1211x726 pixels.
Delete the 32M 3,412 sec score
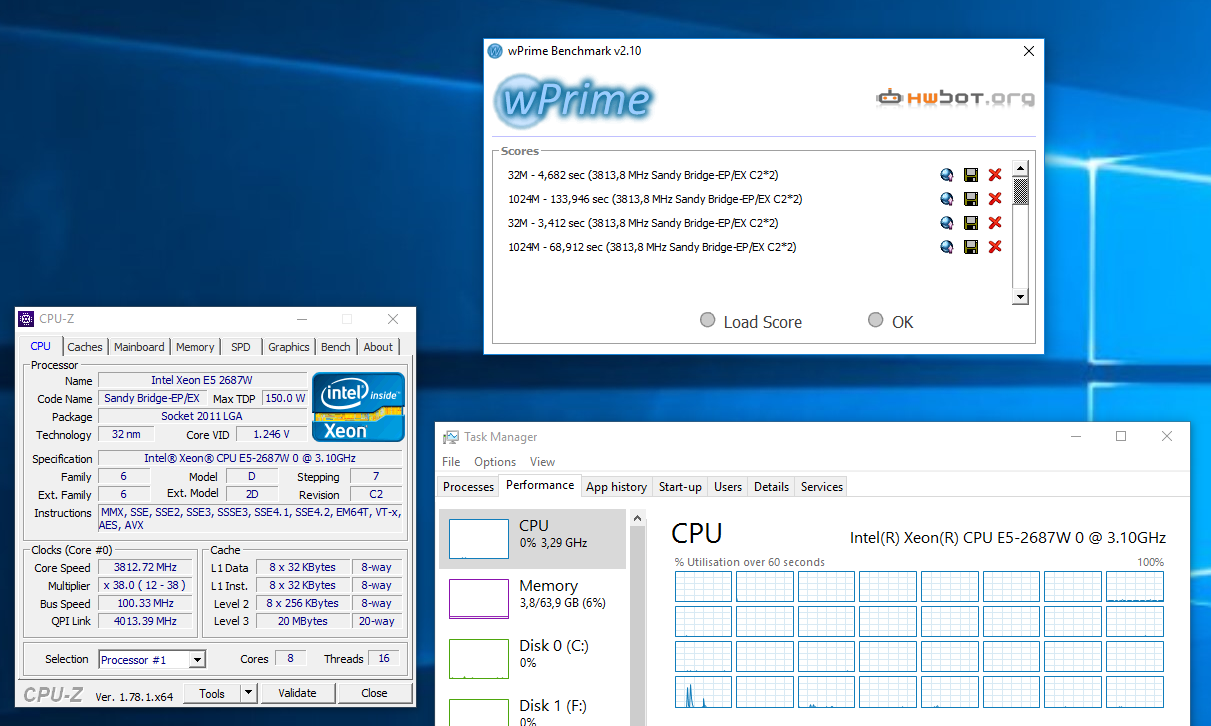click(994, 223)
